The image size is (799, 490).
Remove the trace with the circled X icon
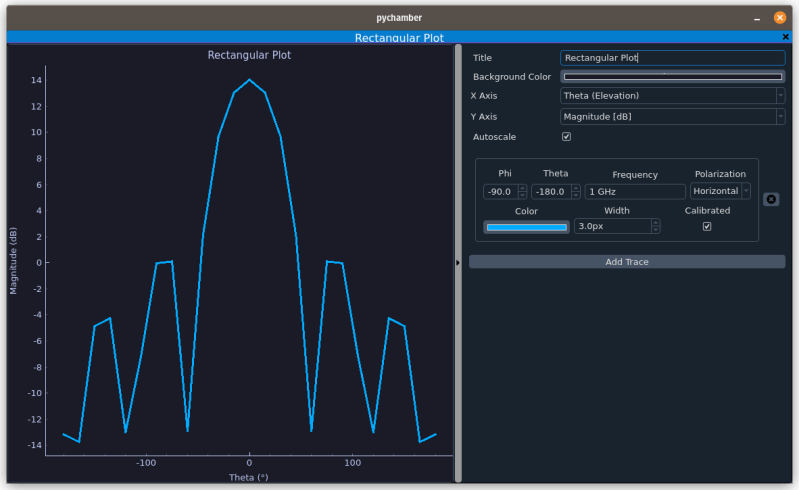click(771, 199)
